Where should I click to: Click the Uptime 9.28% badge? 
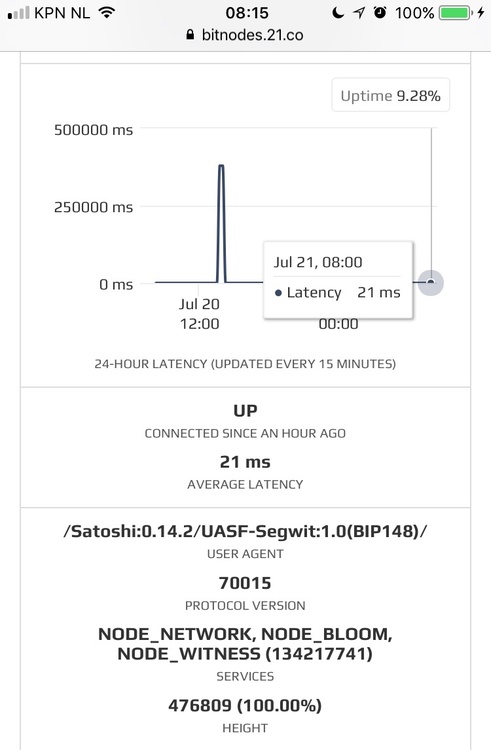(x=391, y=95)
